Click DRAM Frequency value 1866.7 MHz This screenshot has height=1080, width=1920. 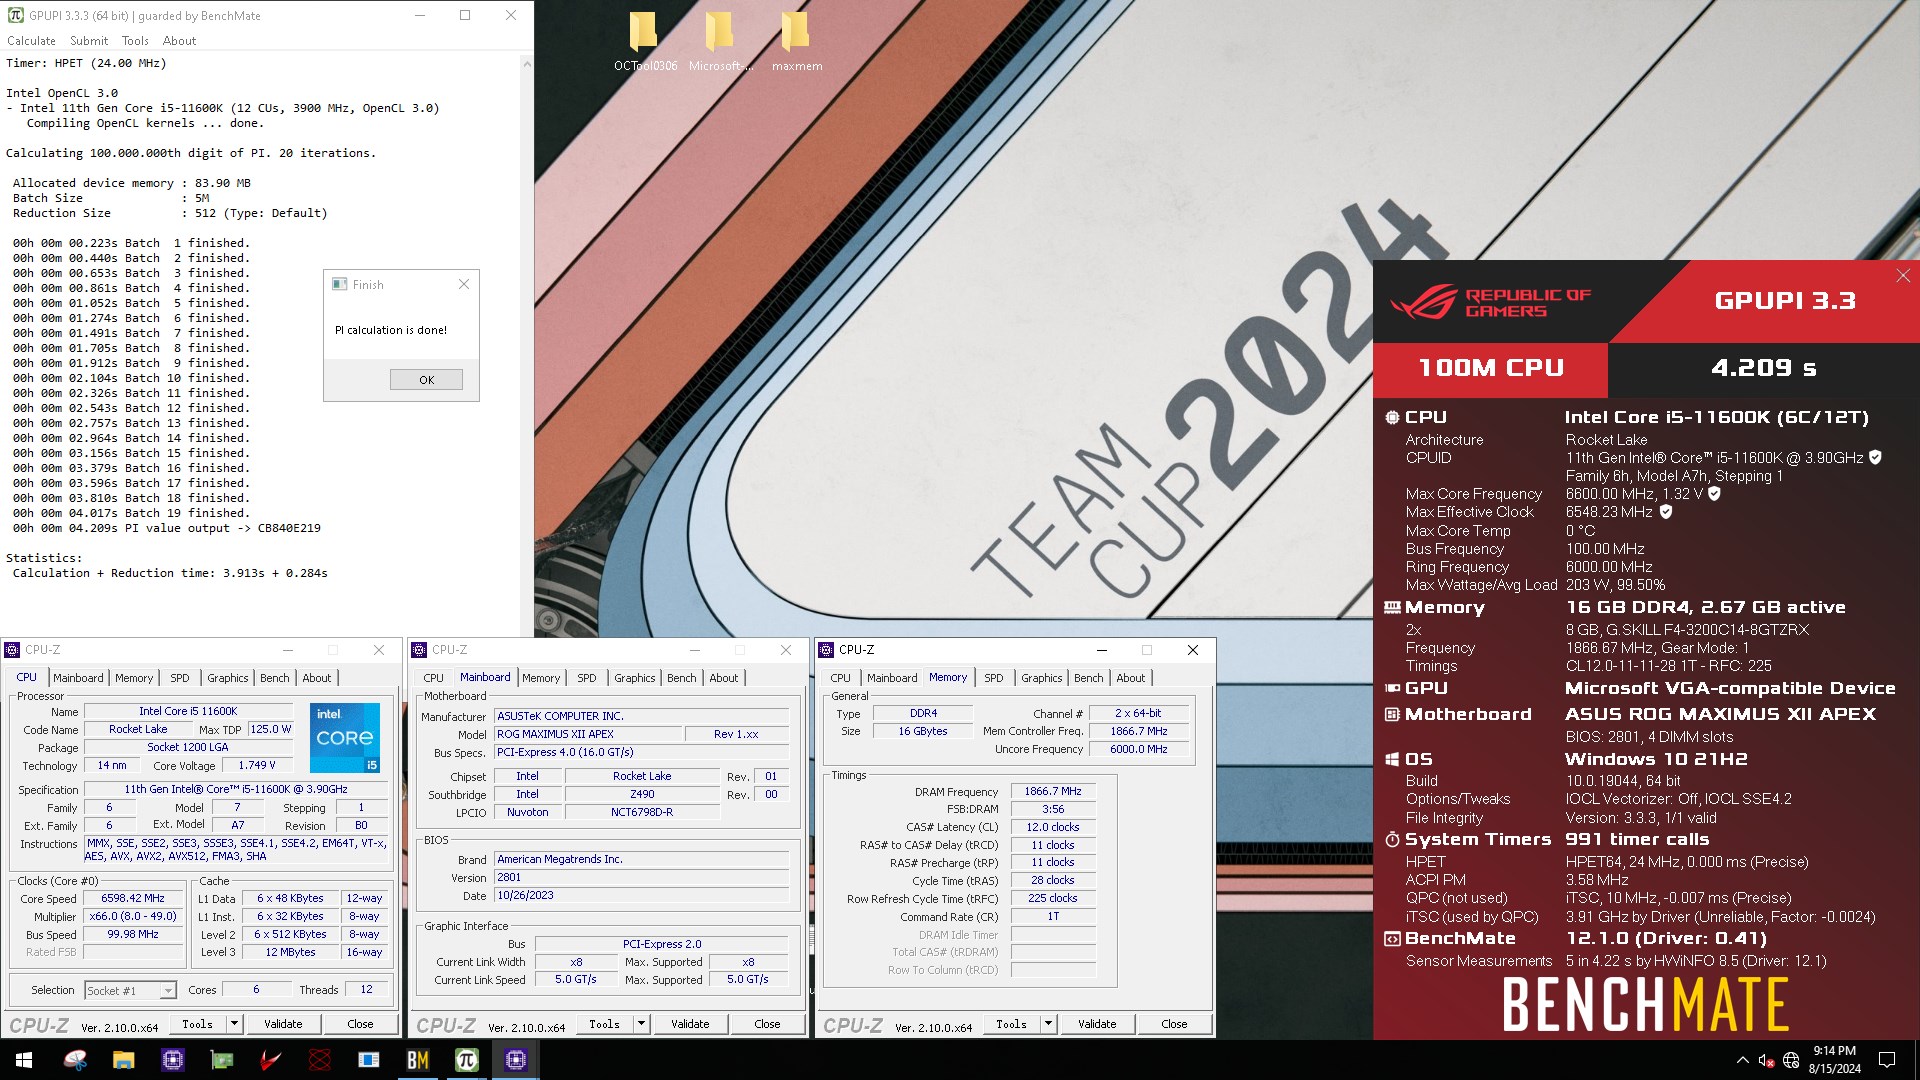pos(1053,791)
